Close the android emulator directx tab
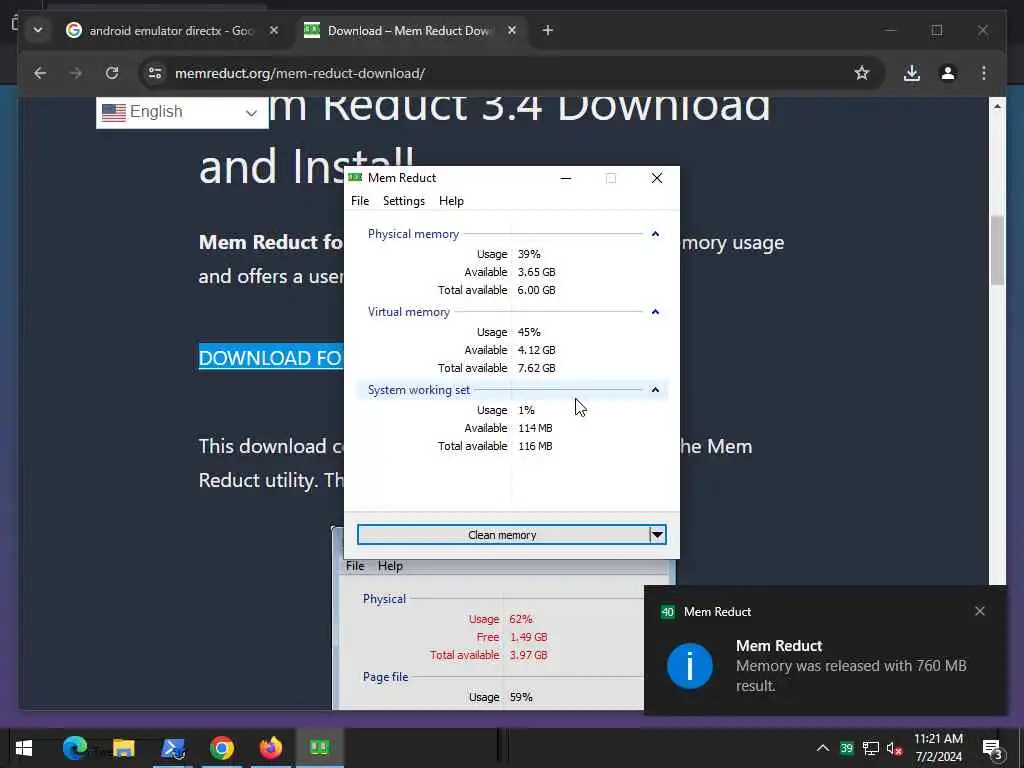Viewport: 1024px width, 768px height. pyautogui.click(x=274, y=31)
